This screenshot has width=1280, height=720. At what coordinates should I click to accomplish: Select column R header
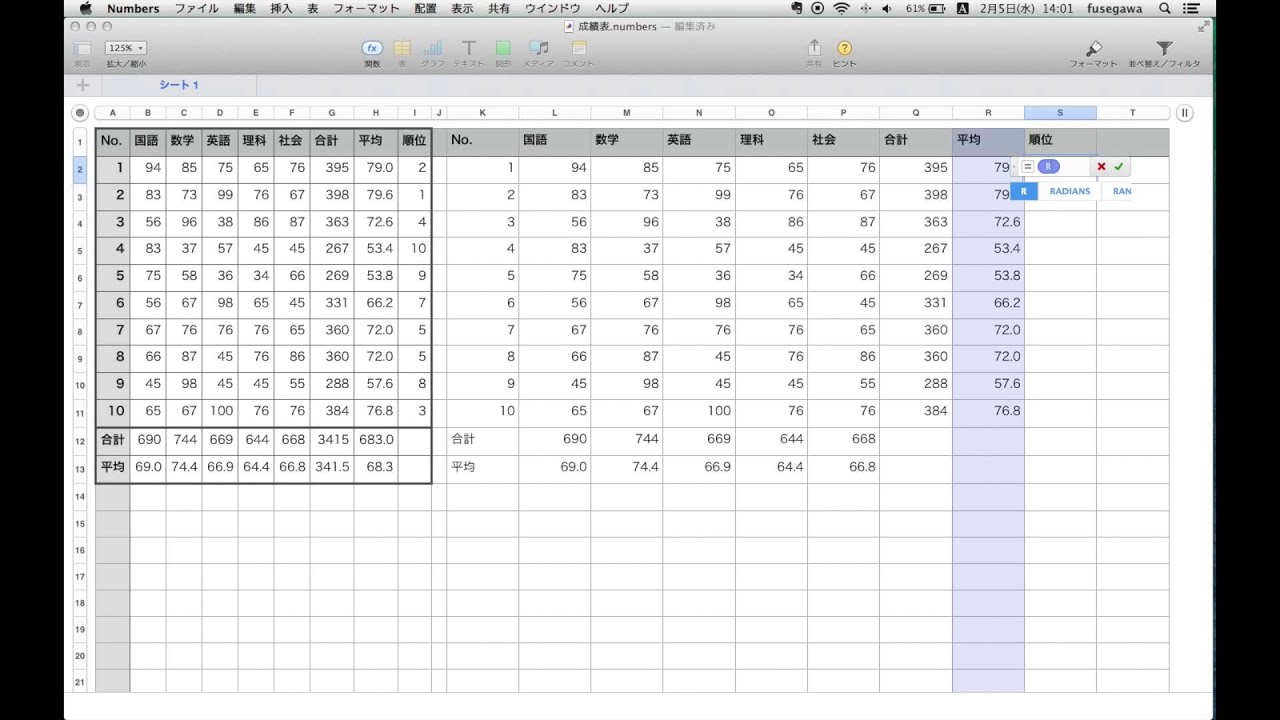click(x=988, y=113)
